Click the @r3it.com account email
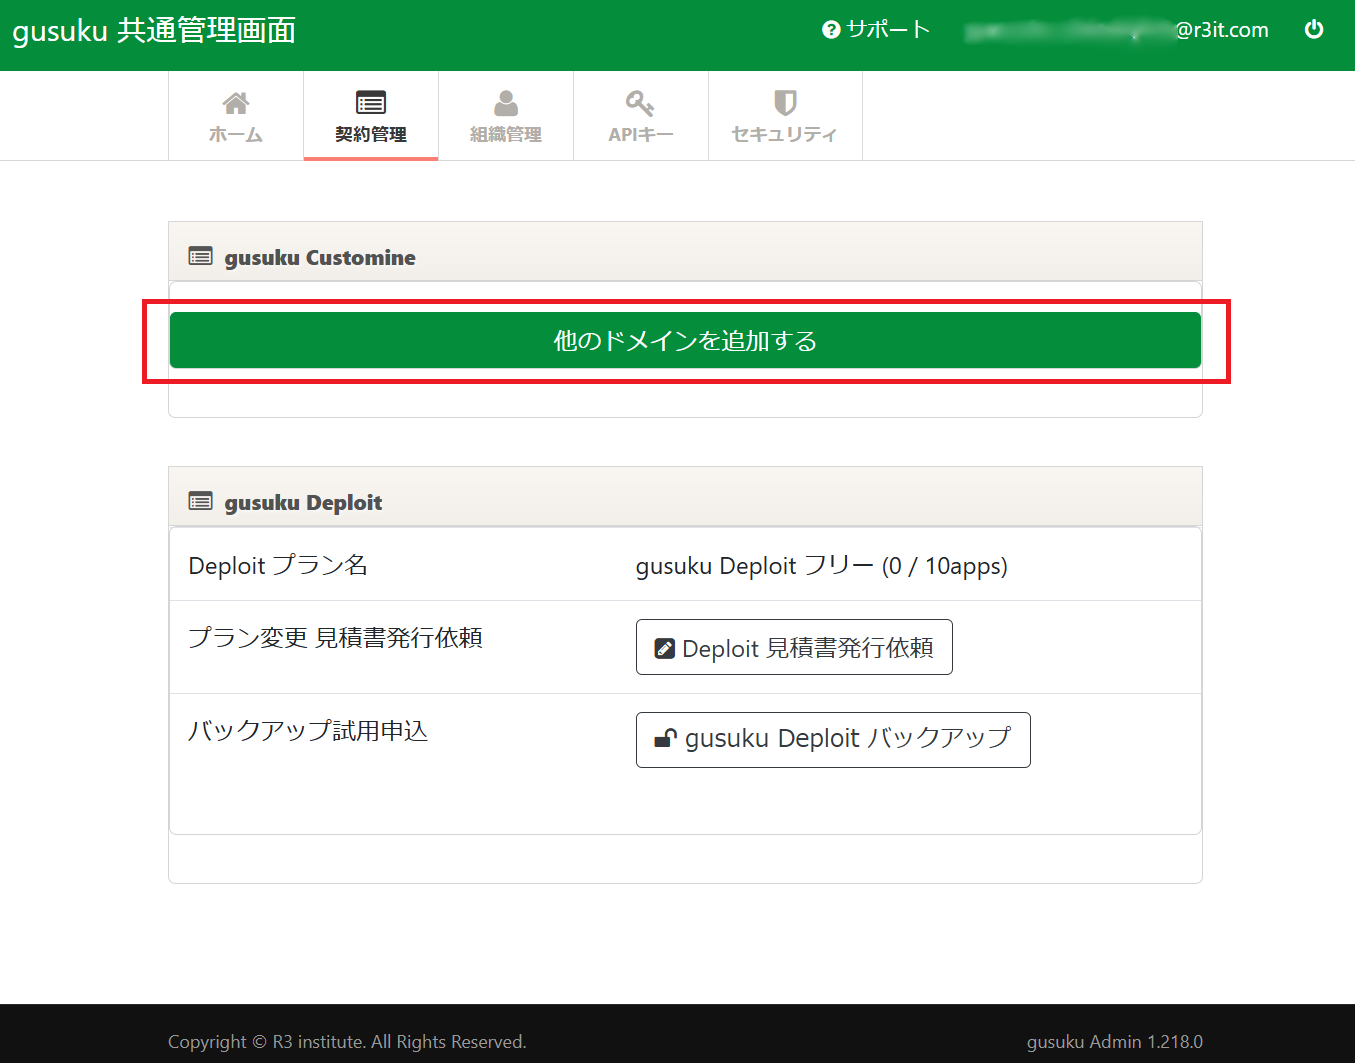The height and width of the screenshot is (1063, 1355). 1118,30
